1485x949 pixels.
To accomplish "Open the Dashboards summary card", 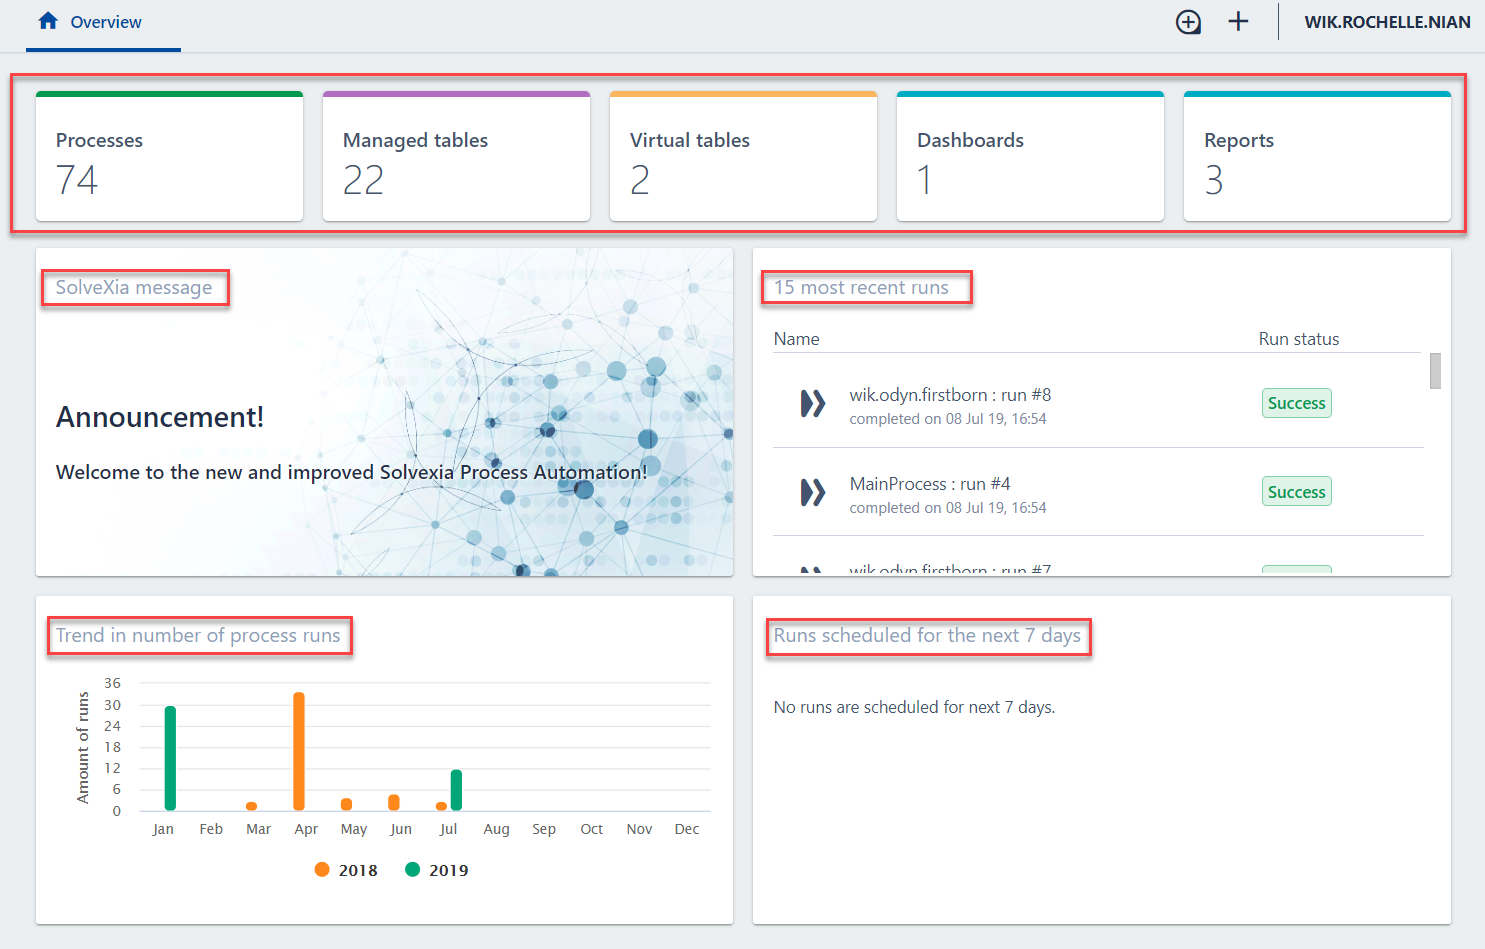I will (x=1030, y=158).
